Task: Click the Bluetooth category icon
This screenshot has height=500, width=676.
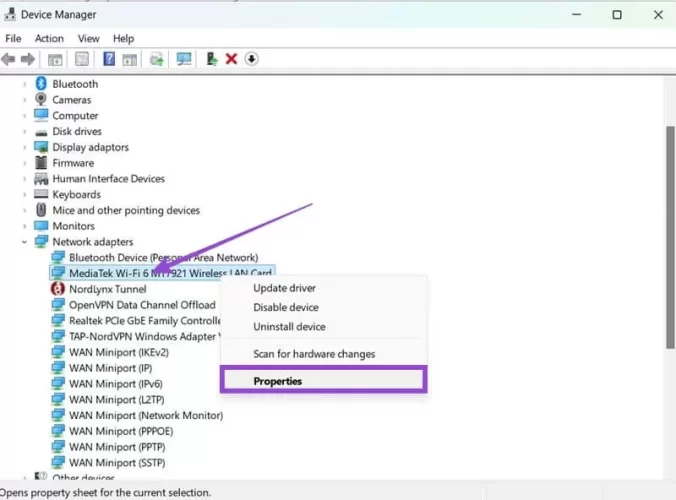Action: click(41, 84)
